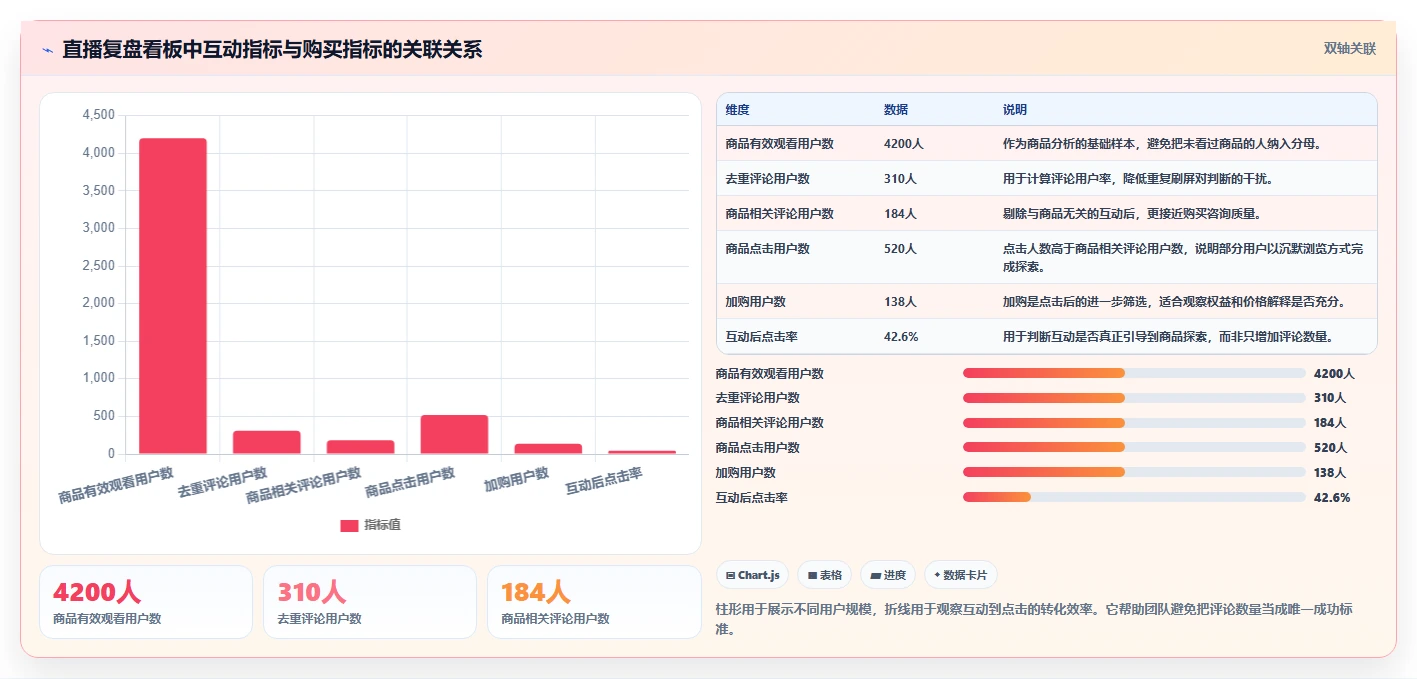Screen dimensions: 1417x679
Task: Toggle the 指标值 legend swatch
Action: click(x=349, y=525)
